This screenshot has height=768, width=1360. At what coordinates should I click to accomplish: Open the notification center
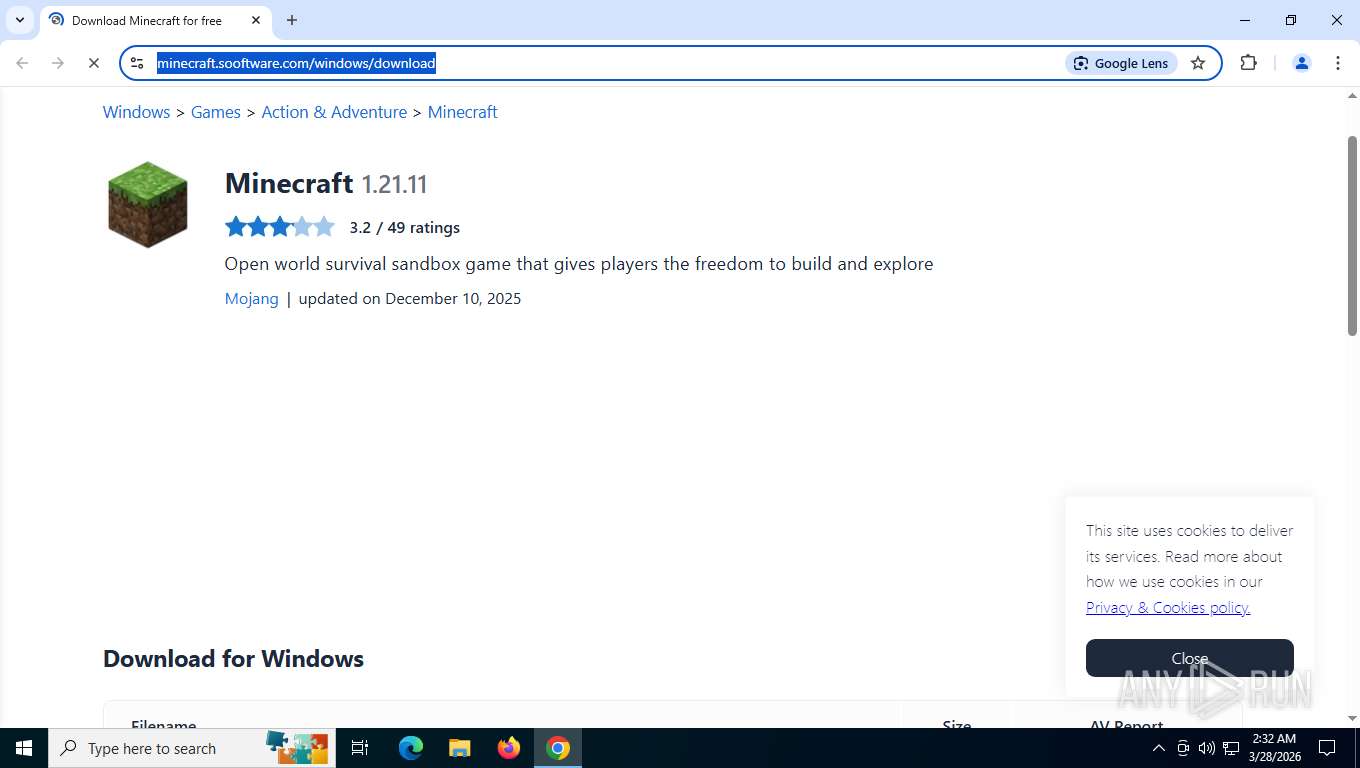[x=1327, y=748]
